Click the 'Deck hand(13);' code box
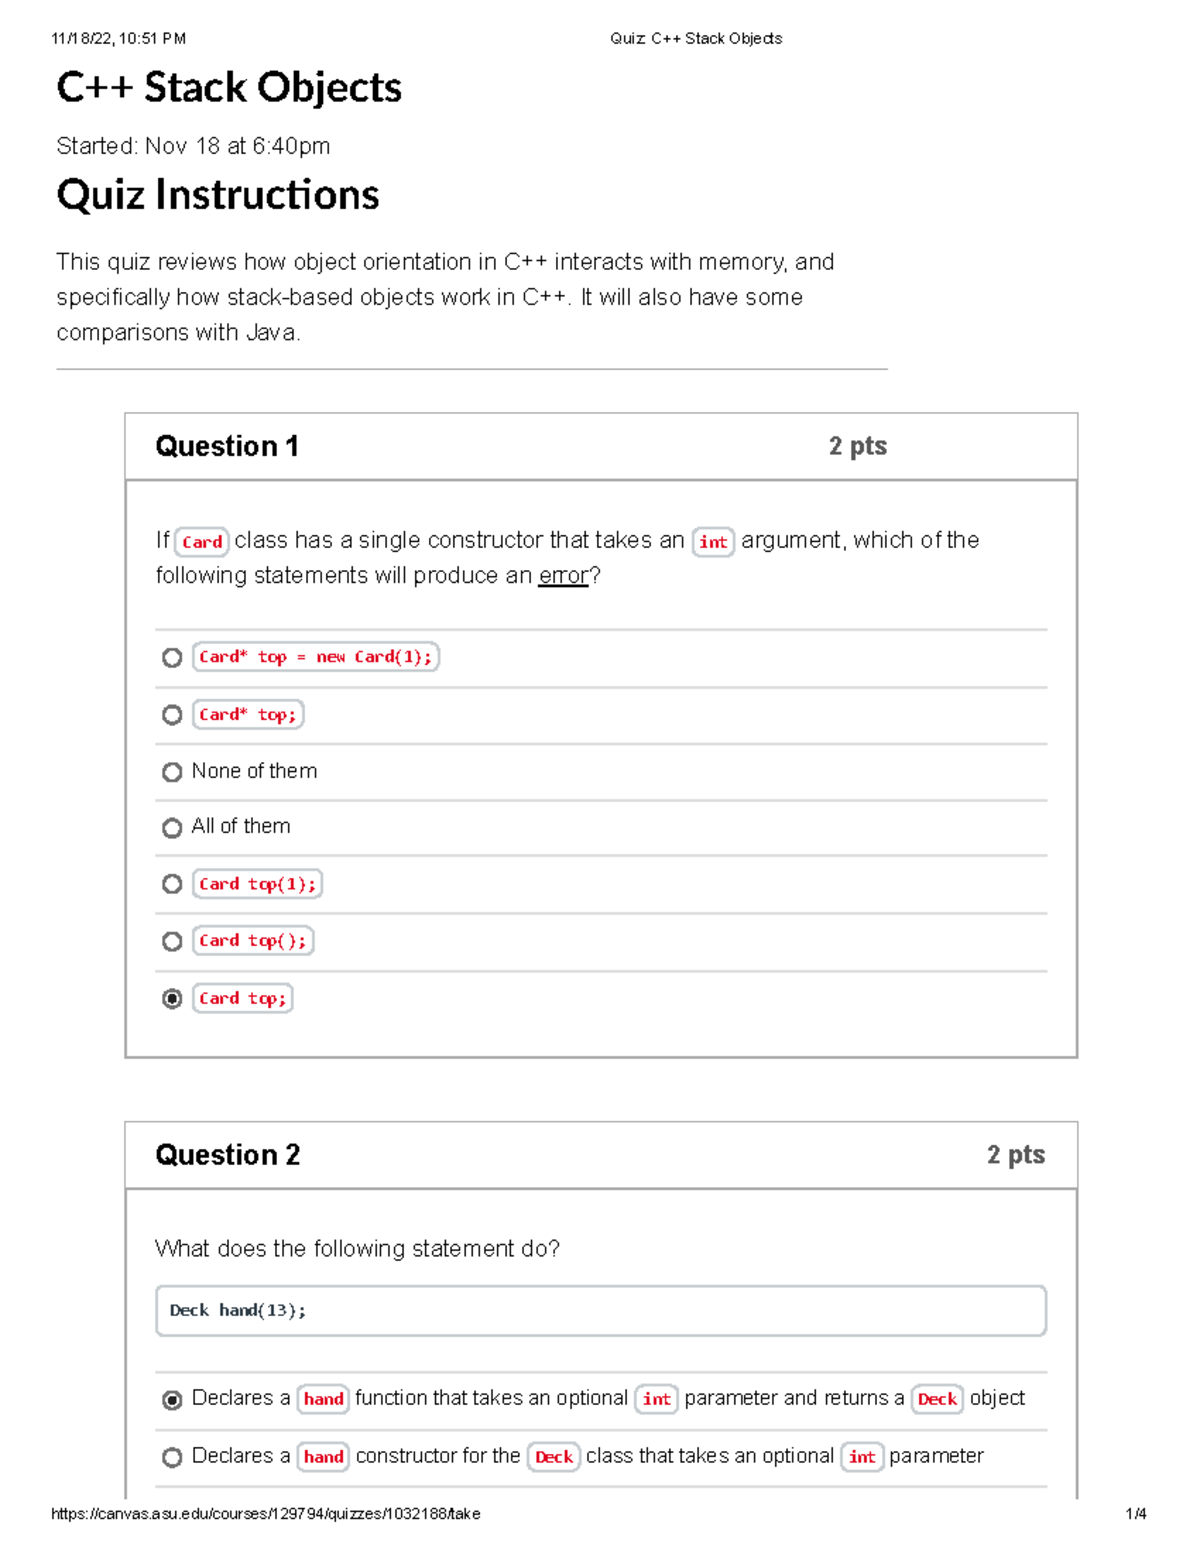Viewport: 1200px width, 1553px height. [600, 1311]
